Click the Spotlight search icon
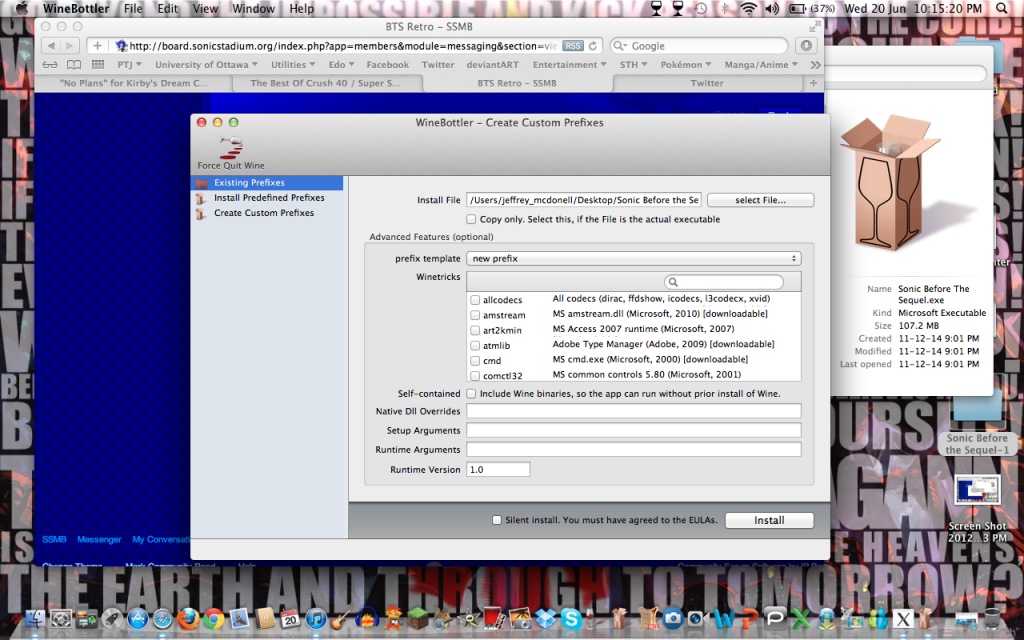This screenshot has height=640, width=1024. (x=1002, y=8)
